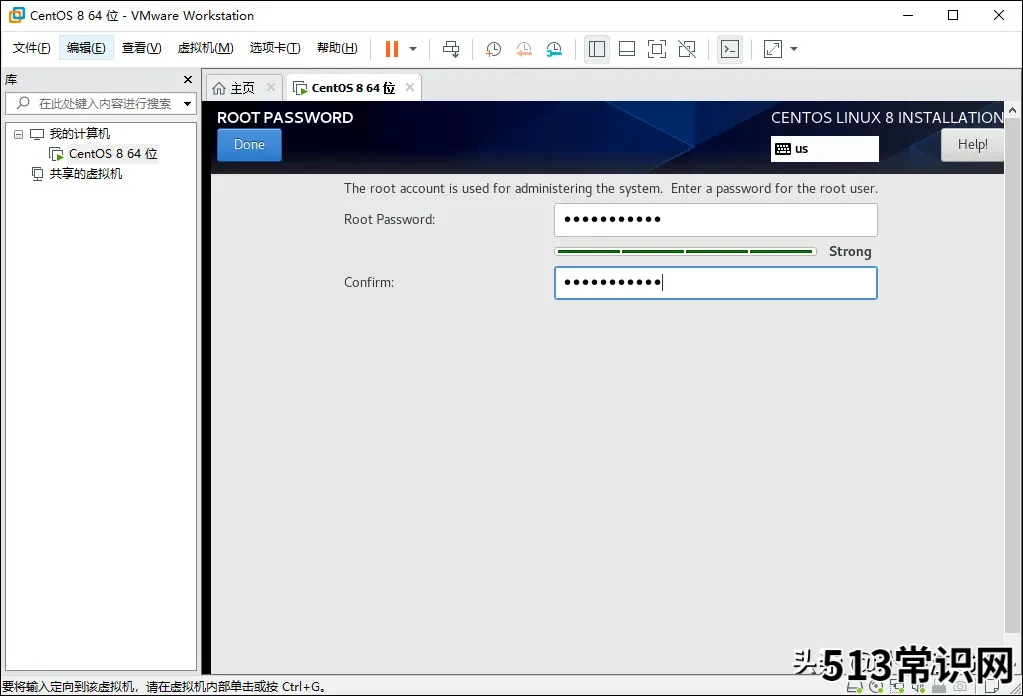This screenshot has width=1023, height=696.
Task: Close the 库 library panel
Action: click(188, 80)
